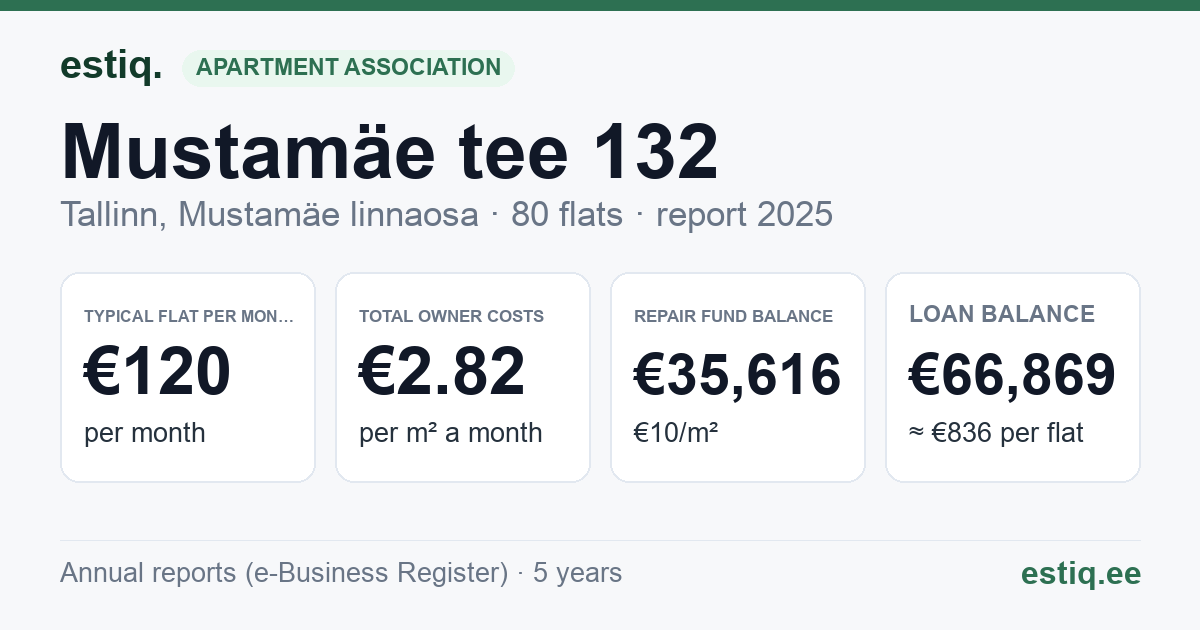
Task: Click the Annual reports source note
Action: pos(341,573)
